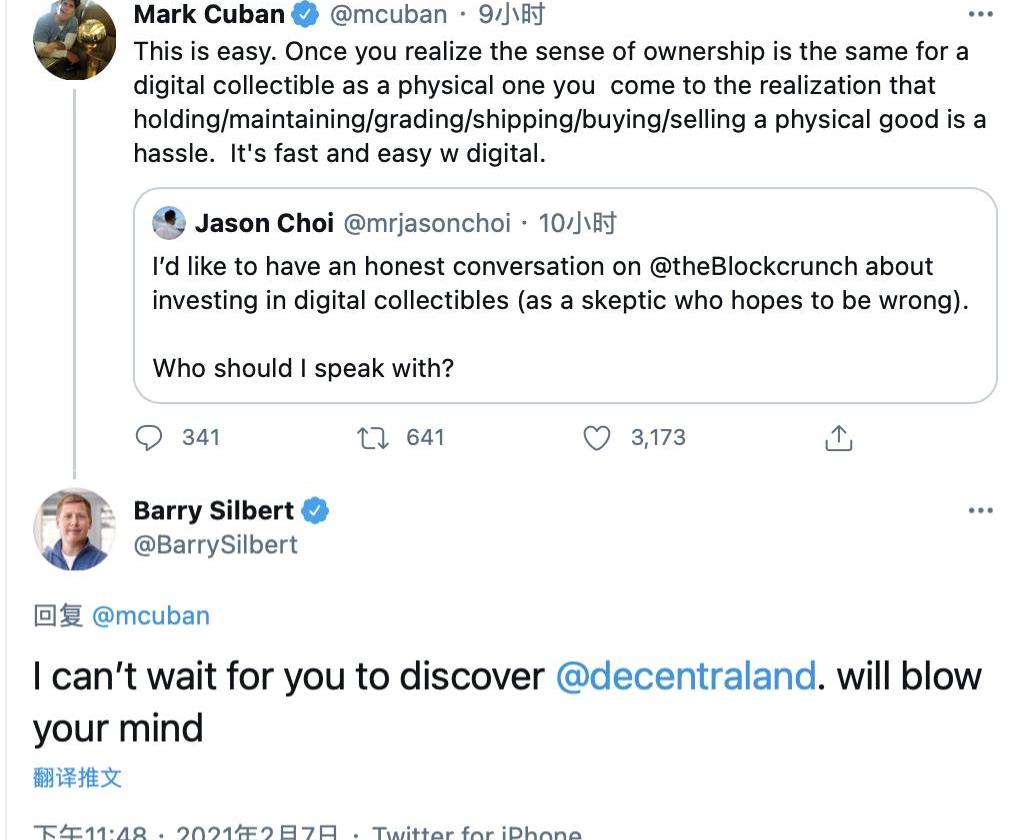This screenshot has width=1014, height=840.
Task: Click the 9小时 timestamp on Cuban's tweet
Action: tap(512, 15)
